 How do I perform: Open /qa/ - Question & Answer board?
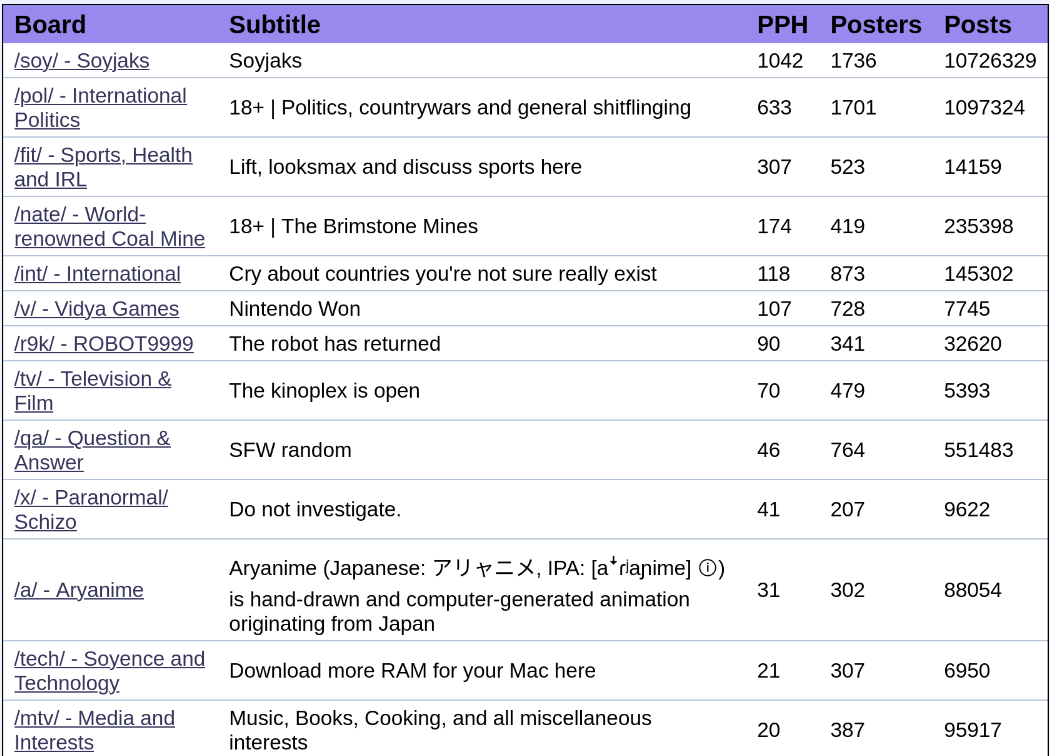(92, 438)
